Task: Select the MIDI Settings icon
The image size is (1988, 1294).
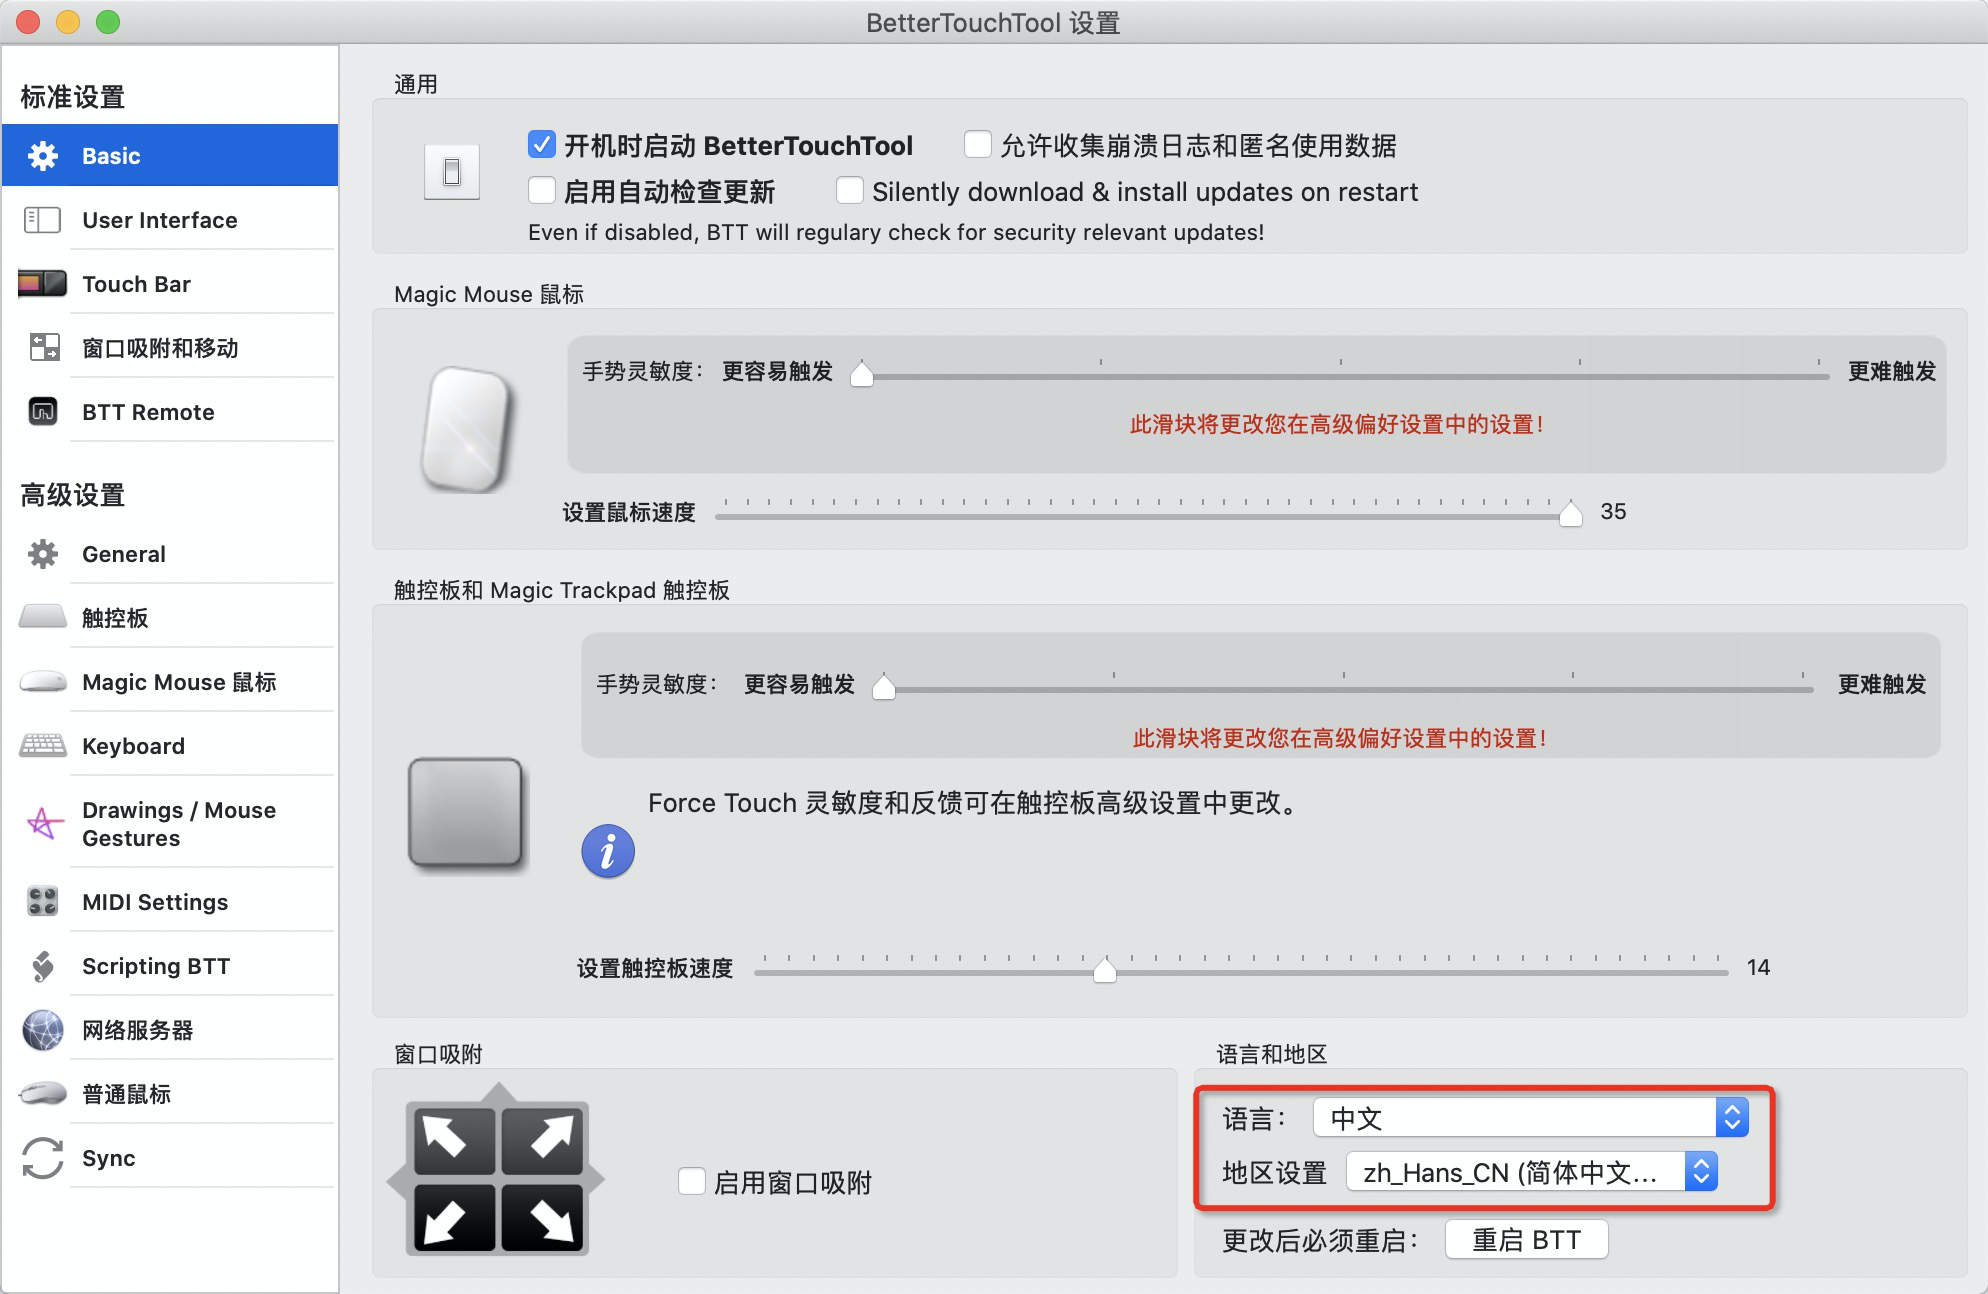Action: tap(41, 901)
